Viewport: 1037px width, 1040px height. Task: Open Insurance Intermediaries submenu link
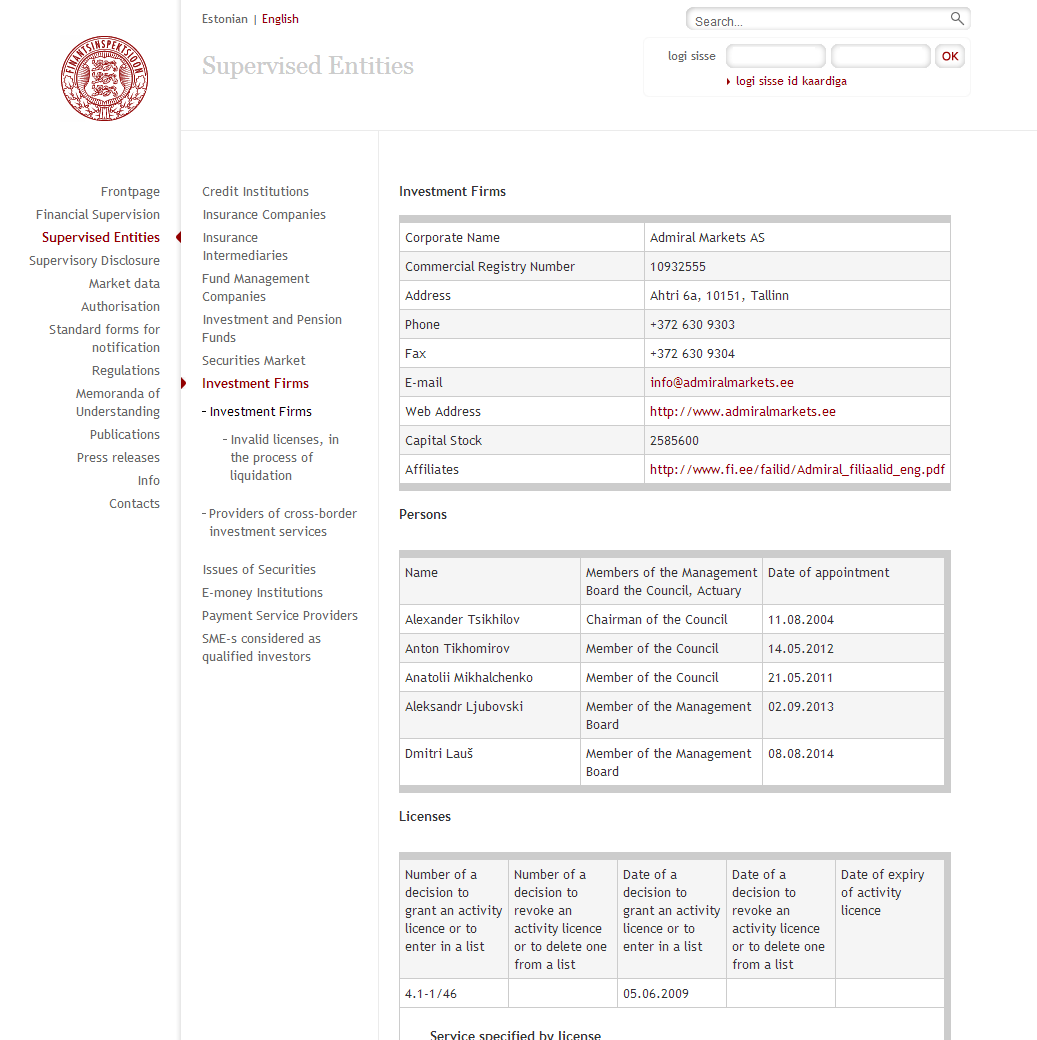(245, 247)
